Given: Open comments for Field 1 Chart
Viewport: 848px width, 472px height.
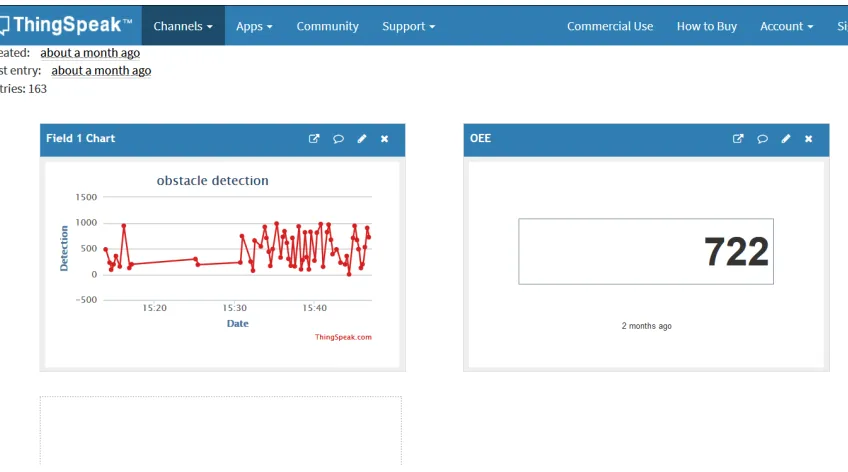Looking at the screenshot, I should pyautogui.click(x=338, y=139).
